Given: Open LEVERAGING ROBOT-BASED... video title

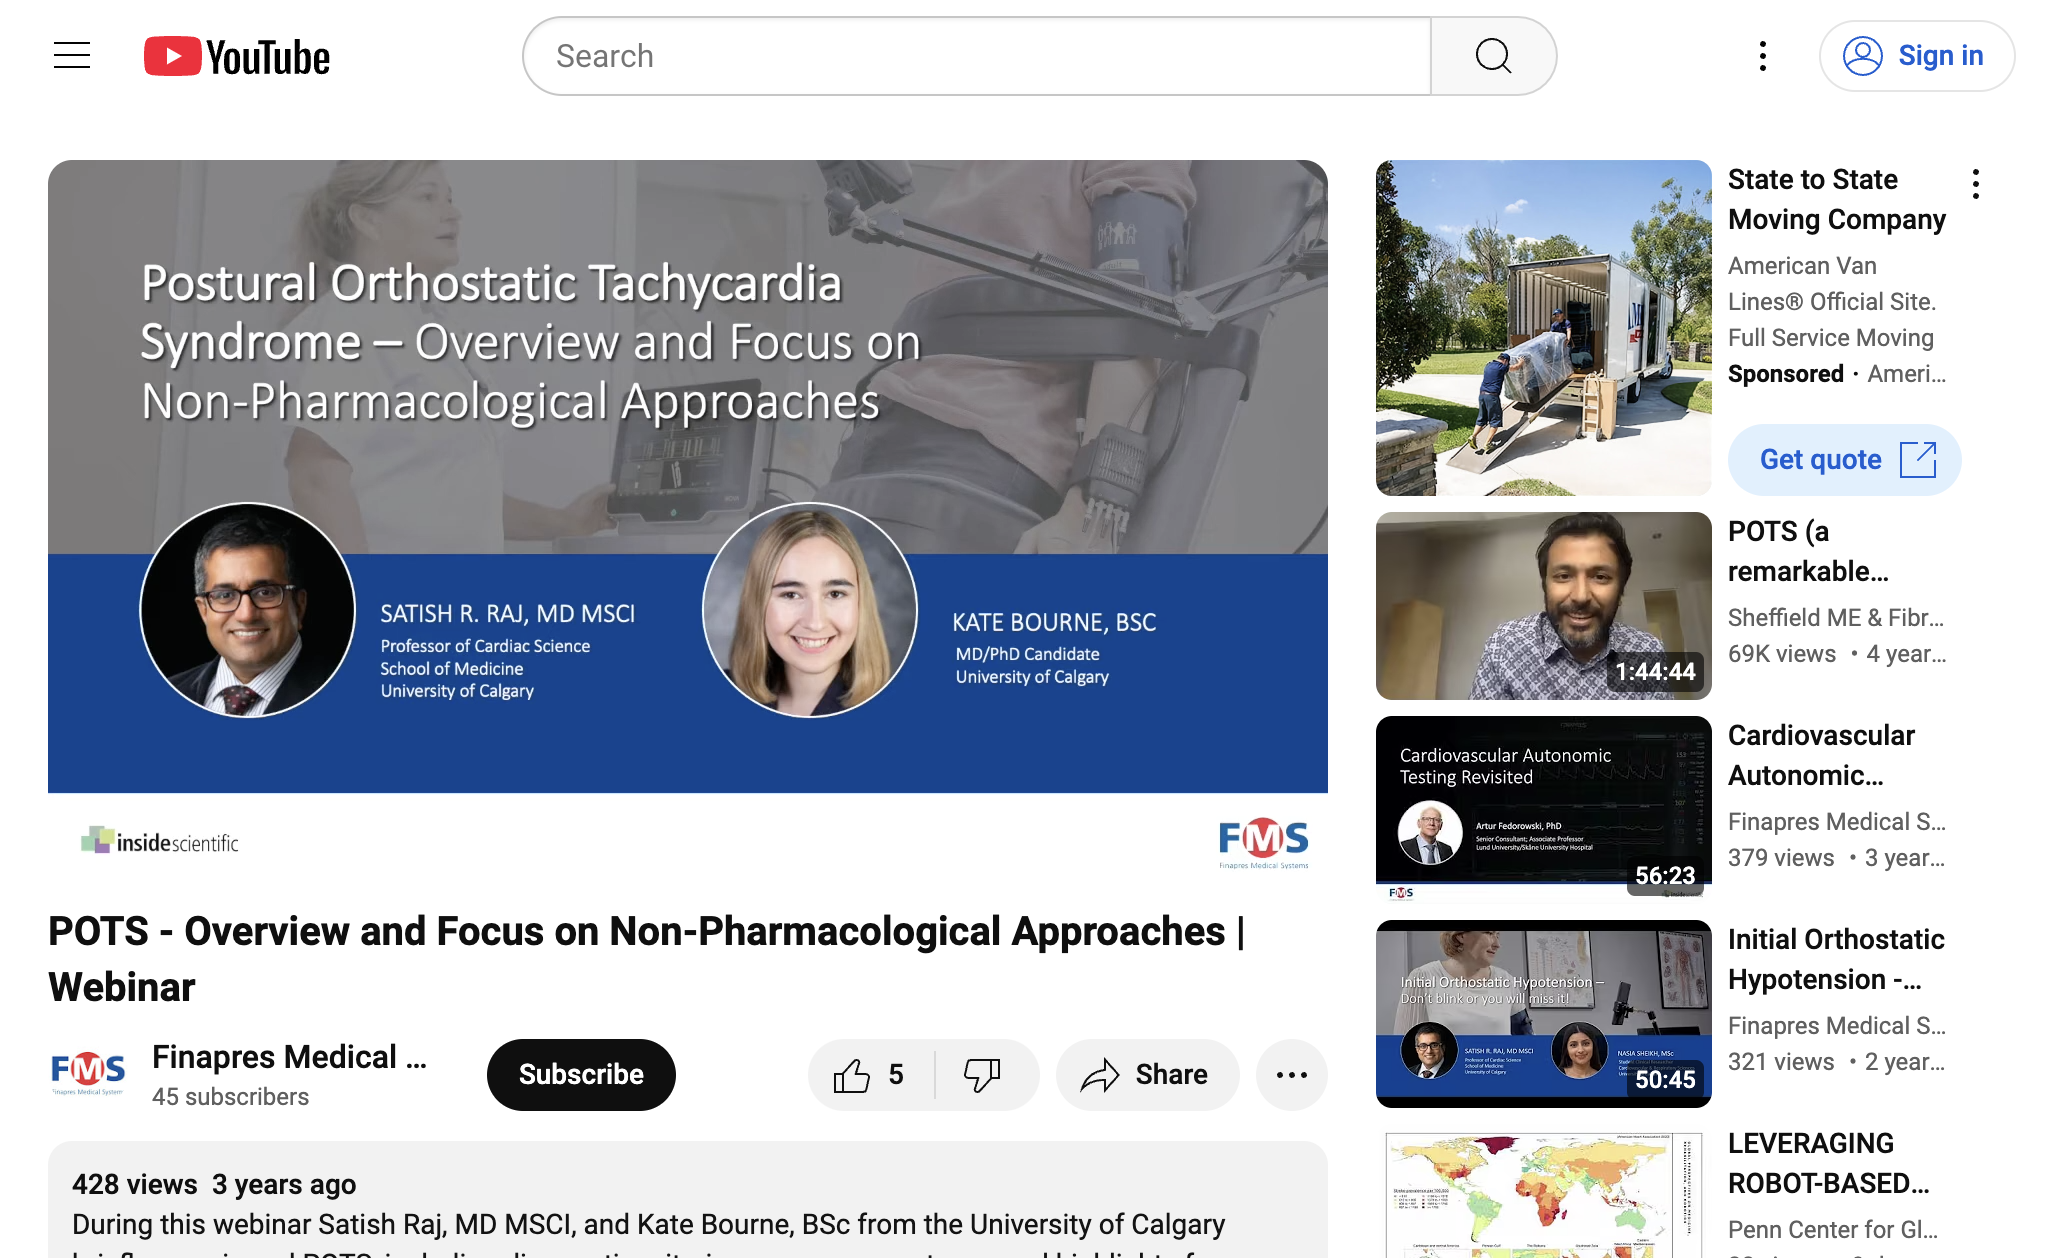Looking at the screenshot, I should coord(1829,1163).
